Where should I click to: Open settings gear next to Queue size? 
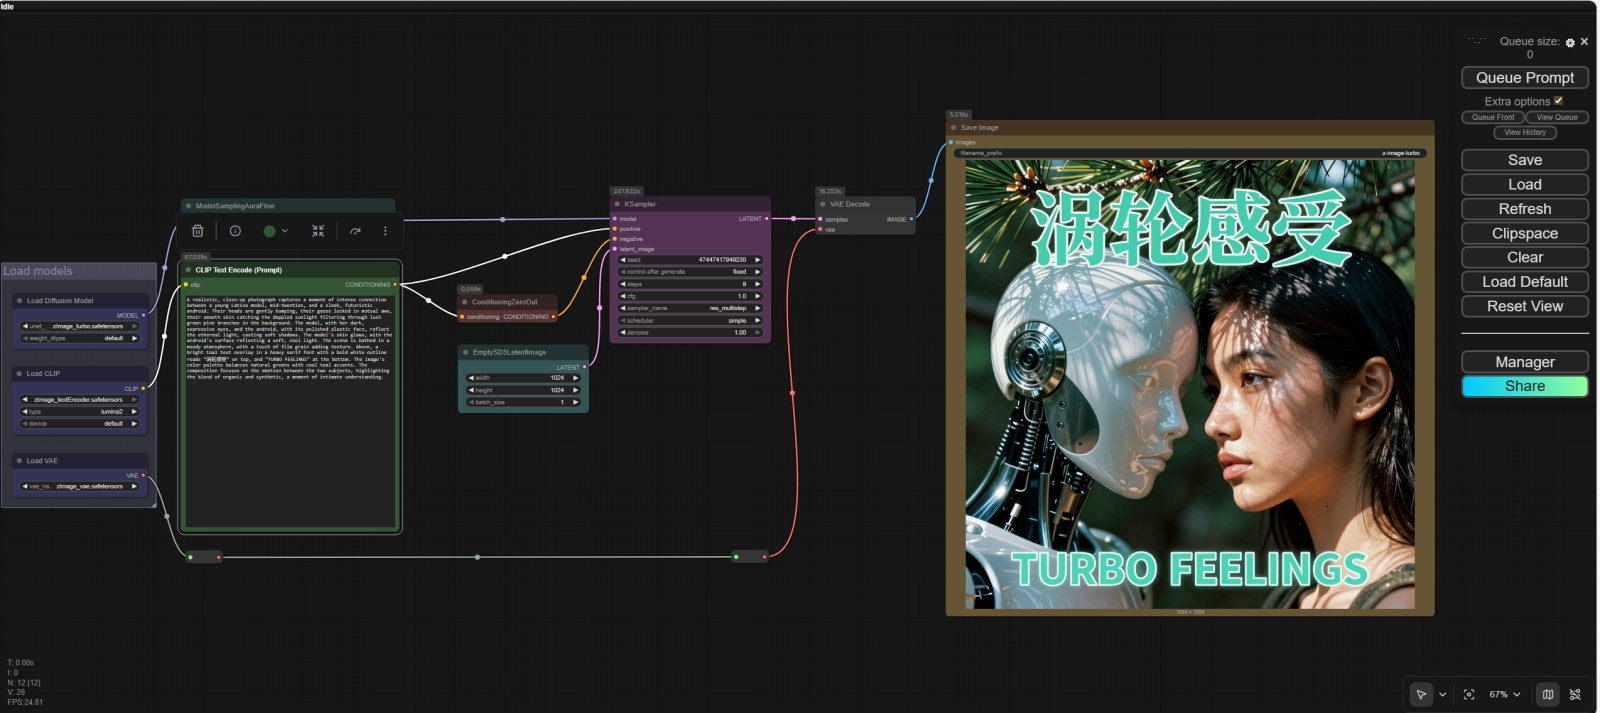(1570, 43)
